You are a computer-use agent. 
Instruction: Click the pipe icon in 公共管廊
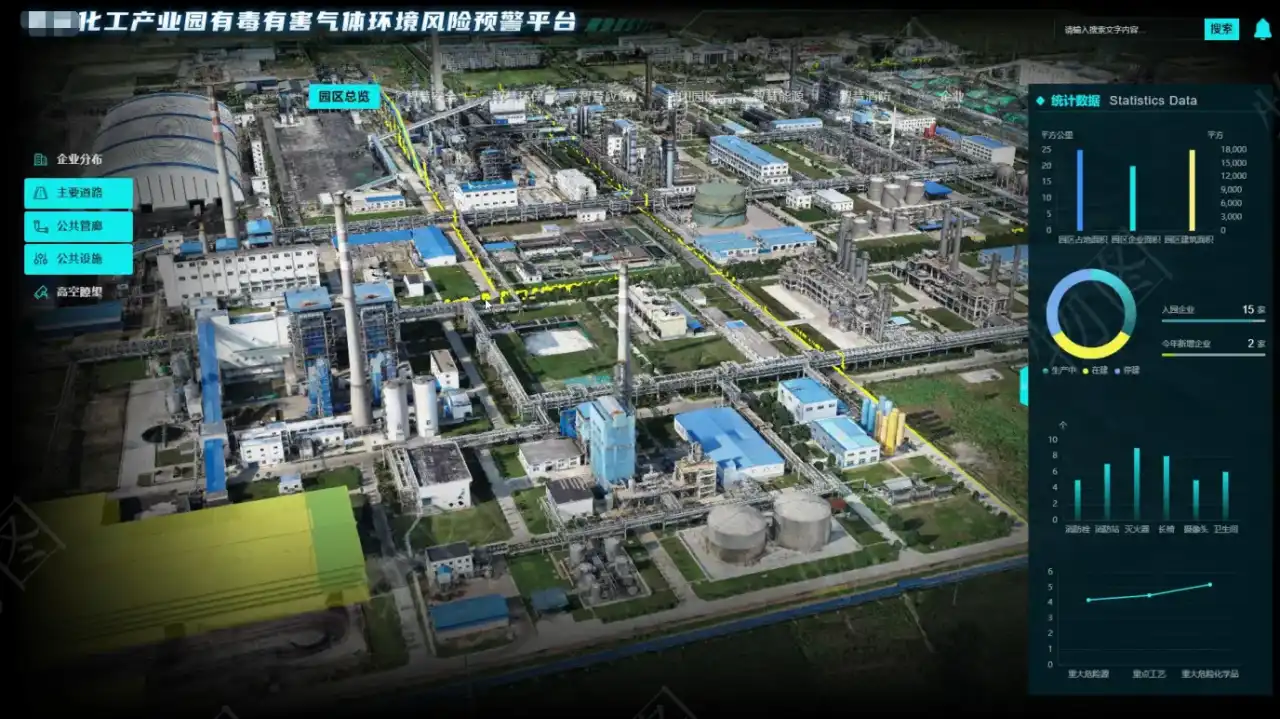[x=40, y=226]
